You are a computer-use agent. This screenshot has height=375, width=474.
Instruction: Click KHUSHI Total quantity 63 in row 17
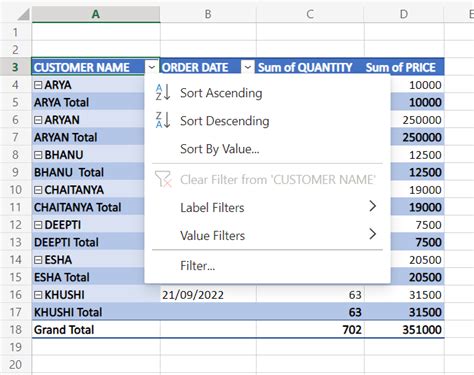click(310, 312)
